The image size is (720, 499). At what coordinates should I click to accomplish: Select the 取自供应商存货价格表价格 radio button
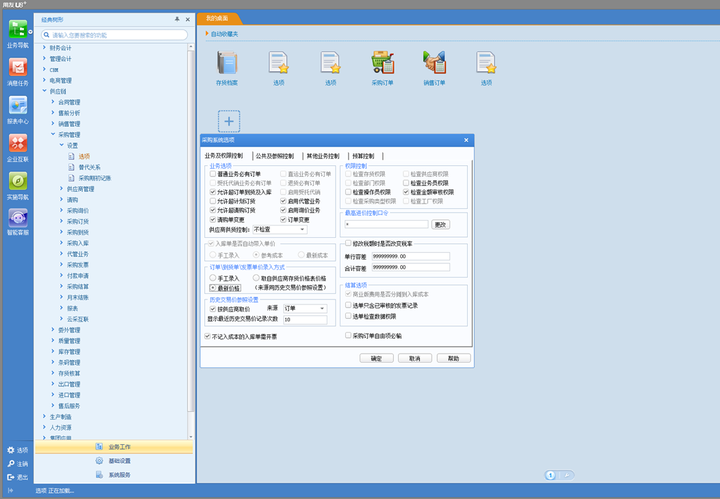coord(256,278)
